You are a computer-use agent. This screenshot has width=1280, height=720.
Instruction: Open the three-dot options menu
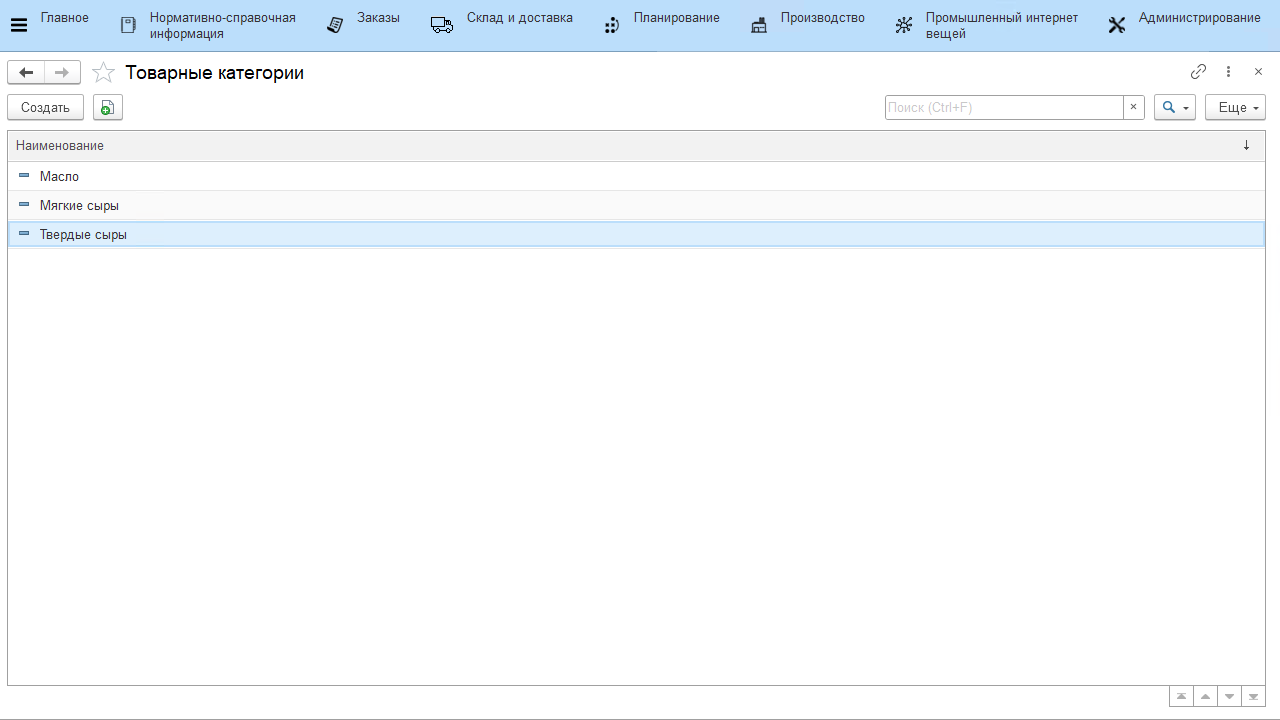[x=1229, y=72]
